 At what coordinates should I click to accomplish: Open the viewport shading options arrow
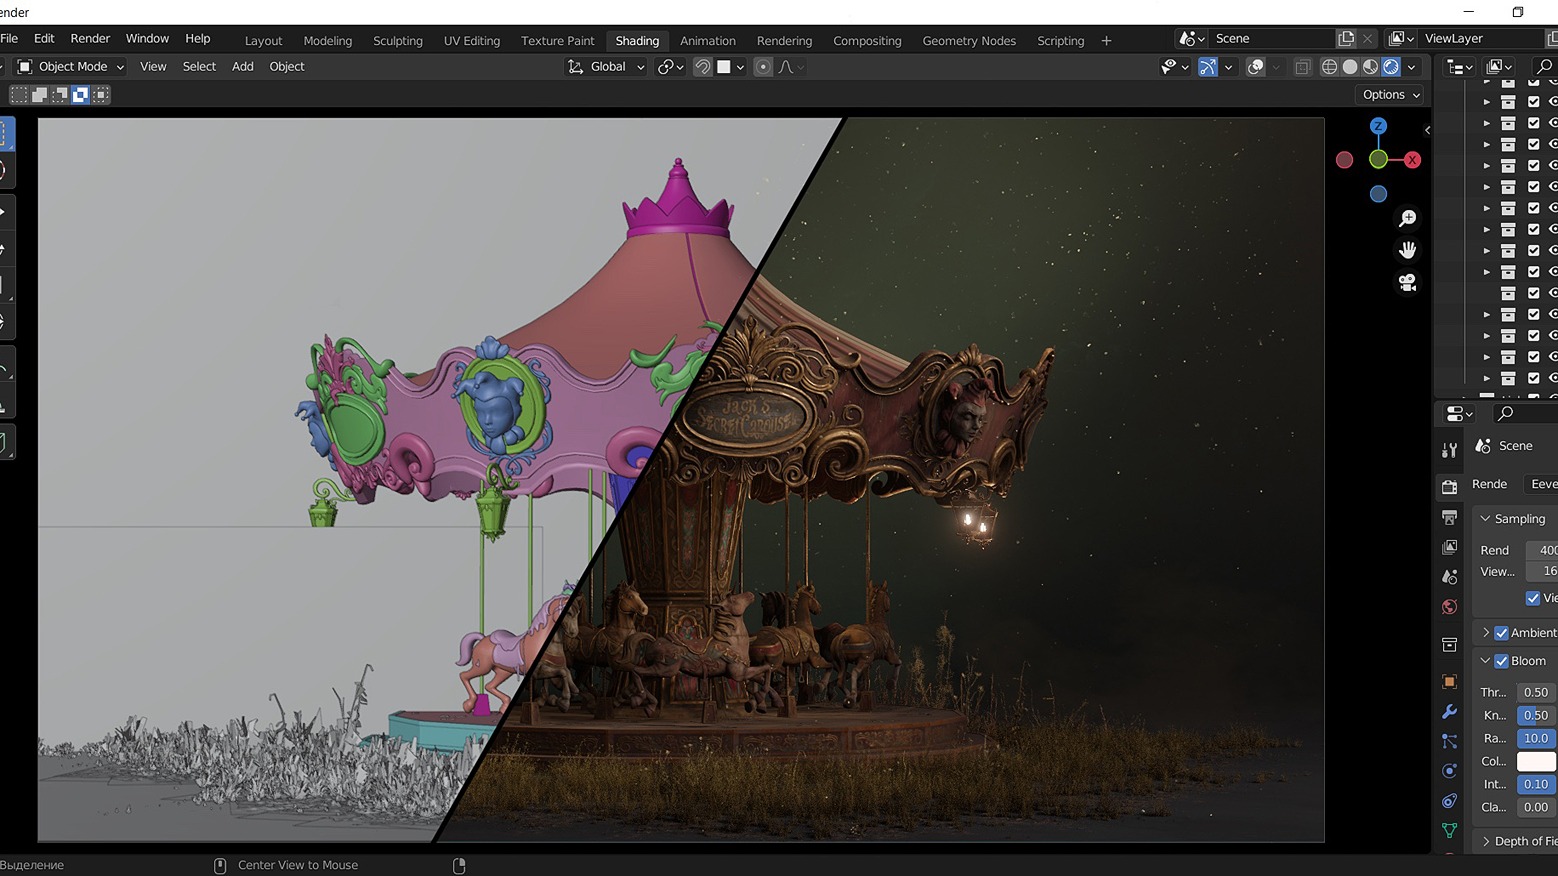pos(1411,67)
